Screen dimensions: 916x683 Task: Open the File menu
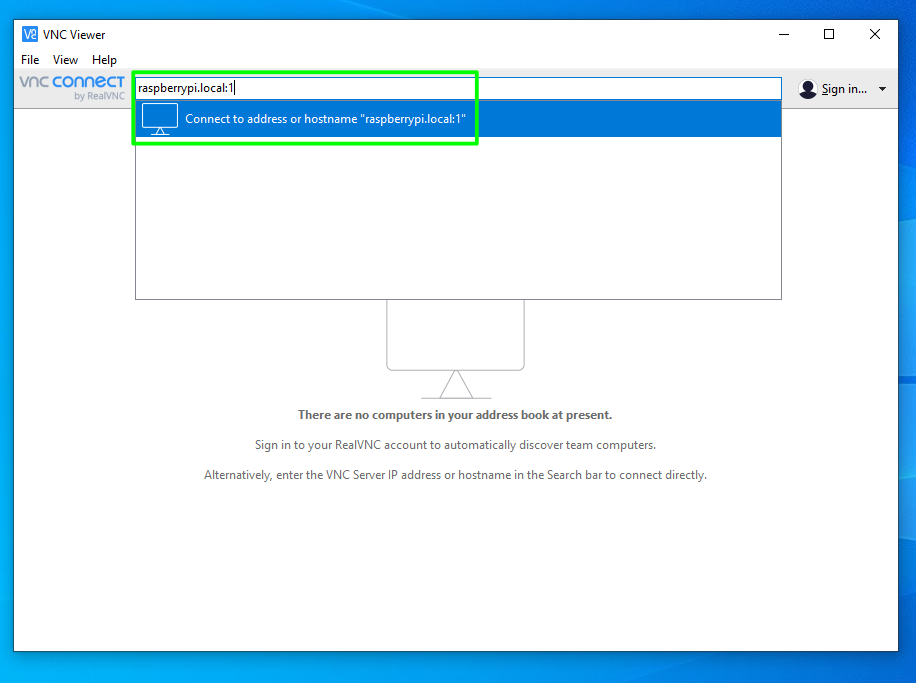coord(29,59)
